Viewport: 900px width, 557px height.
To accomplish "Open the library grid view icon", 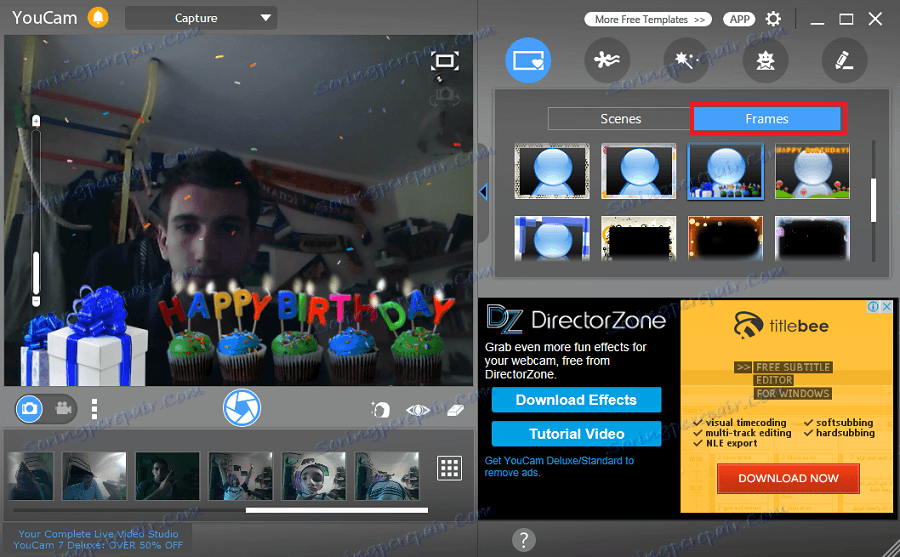I will [x=449, y=468].
